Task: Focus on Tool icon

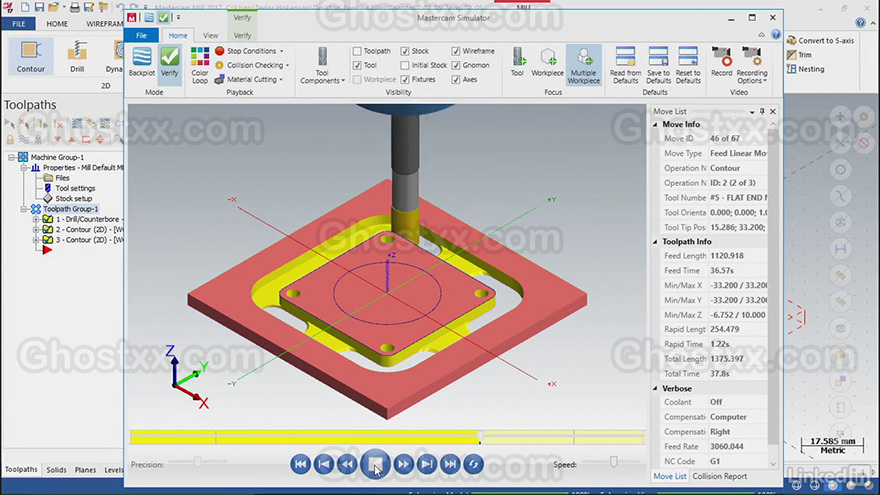Action: click(x=517, y=62)
